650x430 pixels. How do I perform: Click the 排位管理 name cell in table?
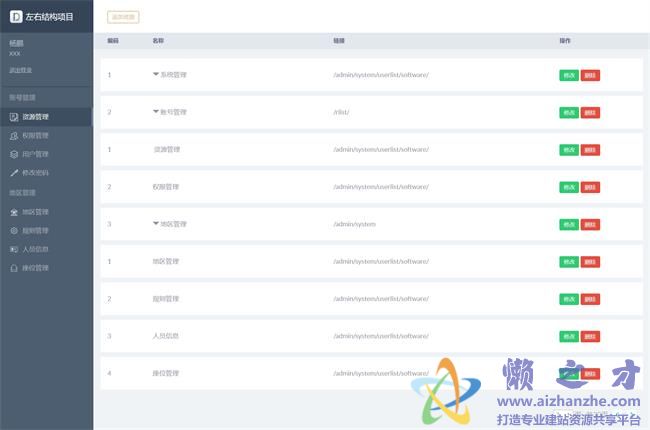(166, 373)
